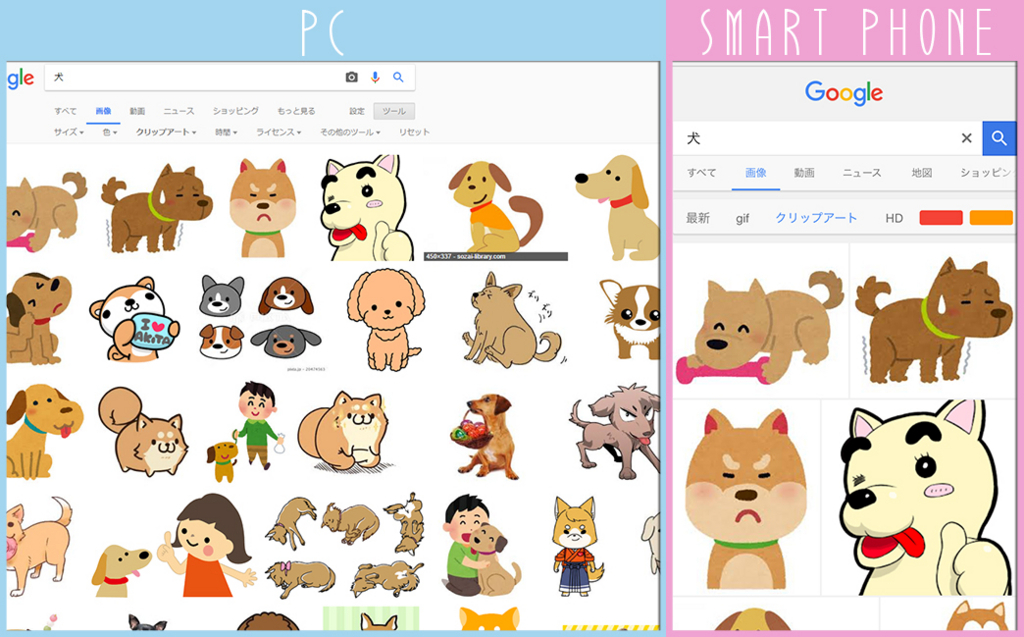Select the PC すべて tab
The width and height of the screenshot is (1024, 637).
click(65, 111)
